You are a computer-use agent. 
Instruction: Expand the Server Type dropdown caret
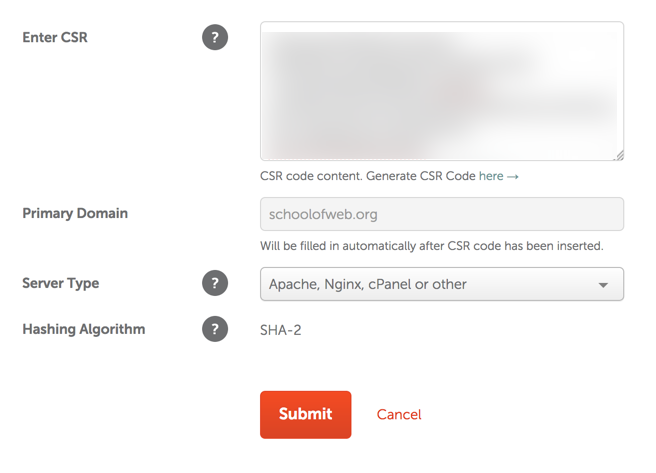[603, 285]
